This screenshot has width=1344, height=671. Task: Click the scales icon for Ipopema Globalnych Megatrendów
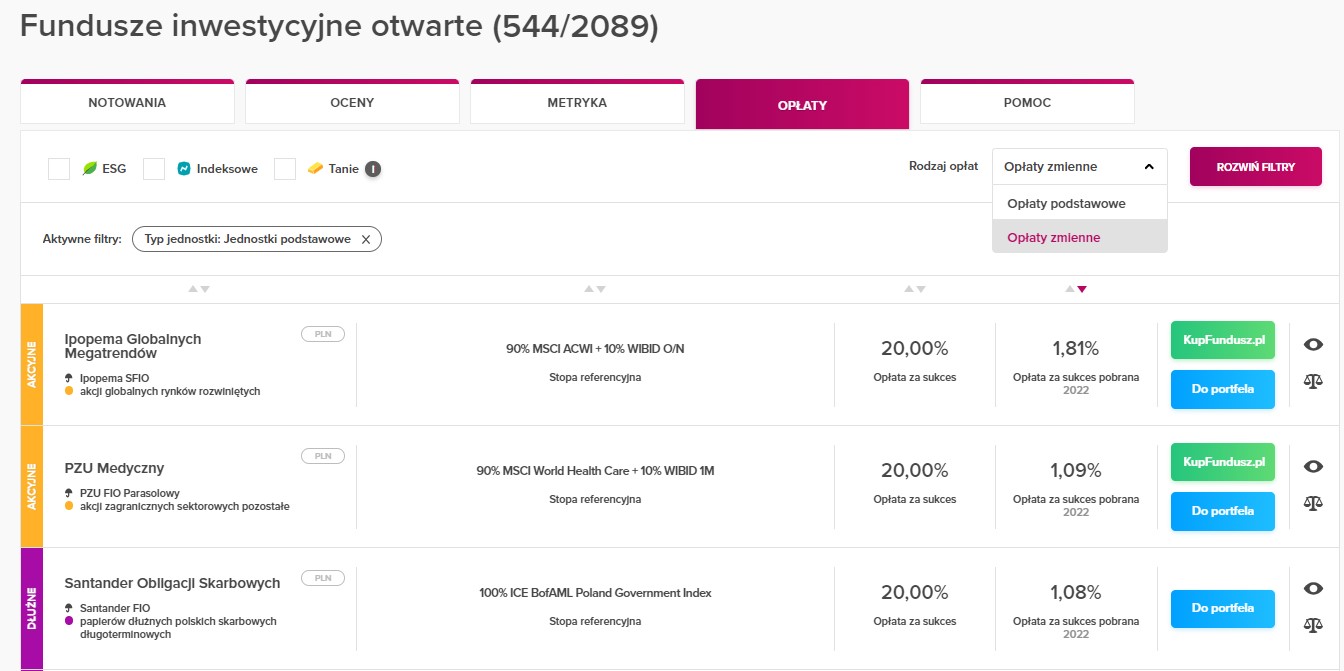[1313, 381]
